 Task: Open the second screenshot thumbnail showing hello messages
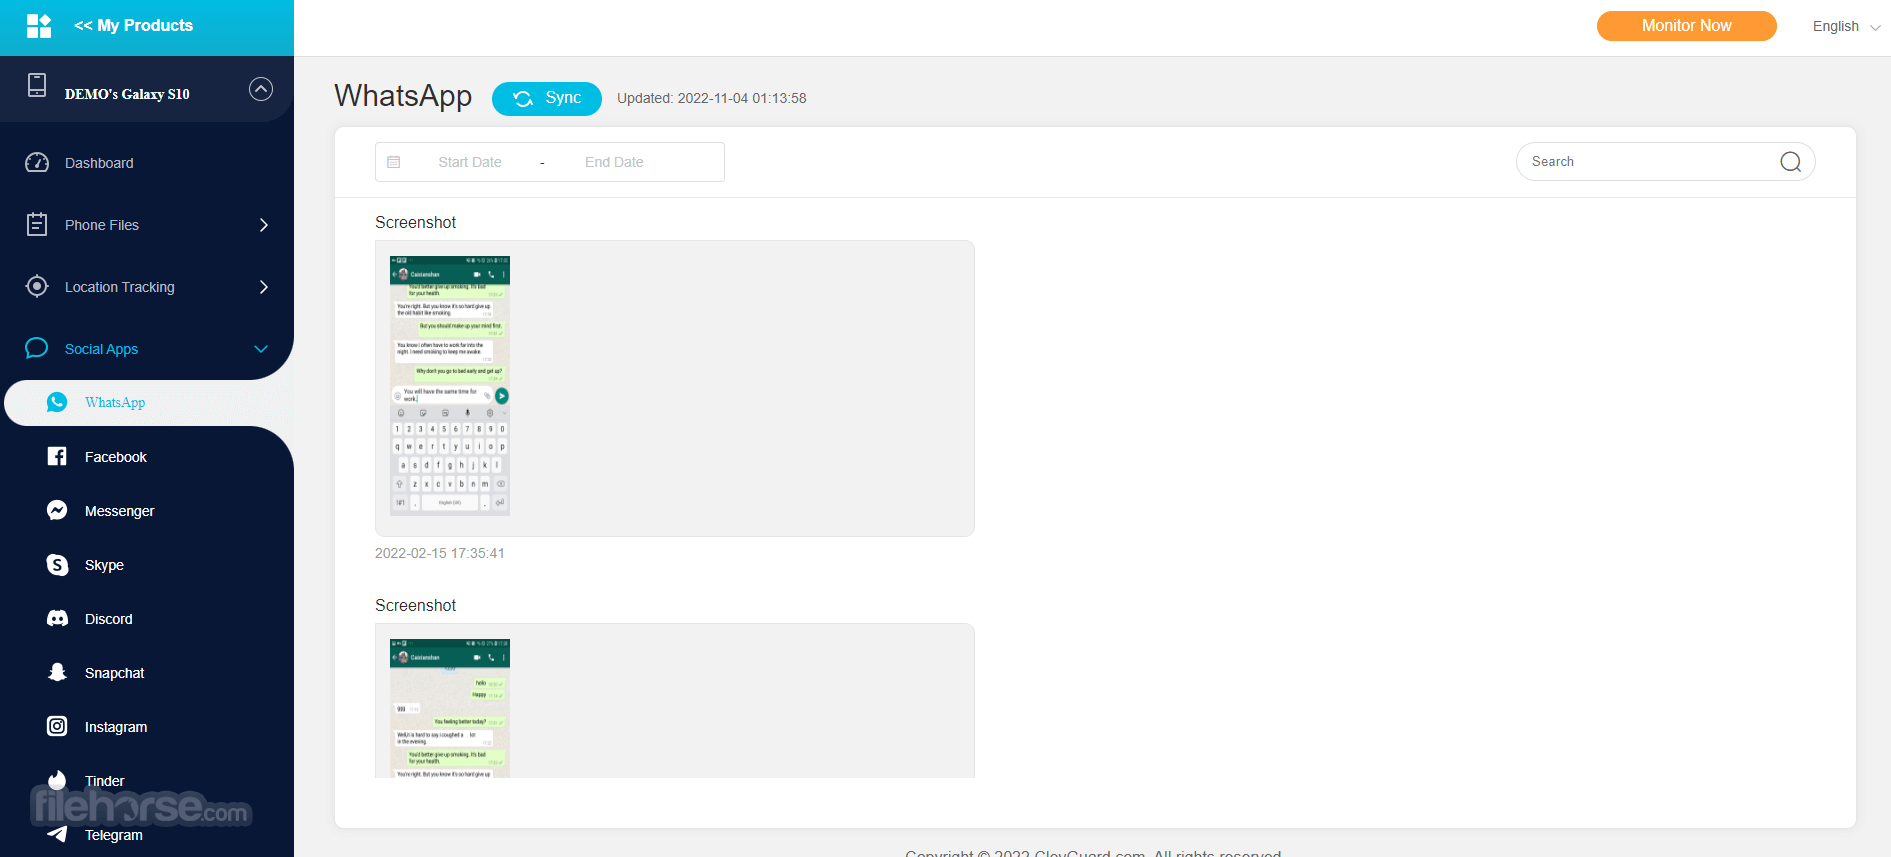coord(450,708)
